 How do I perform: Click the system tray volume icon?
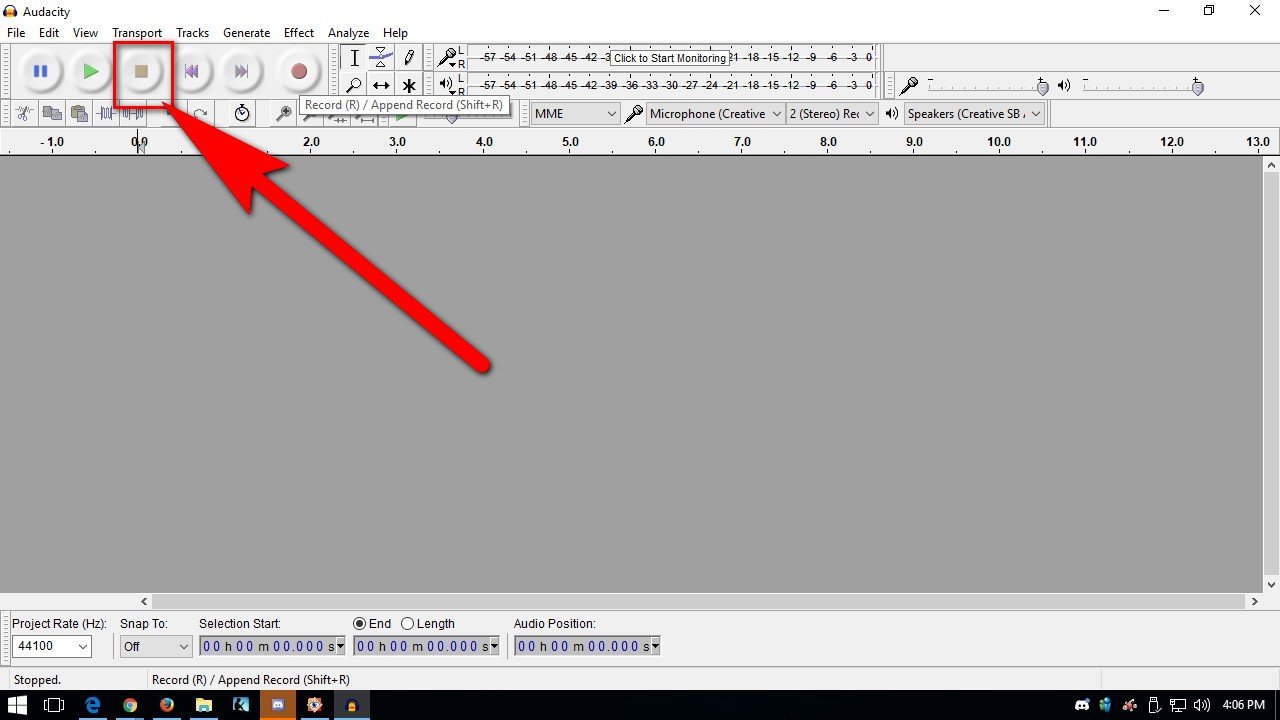pos(1201,705)
